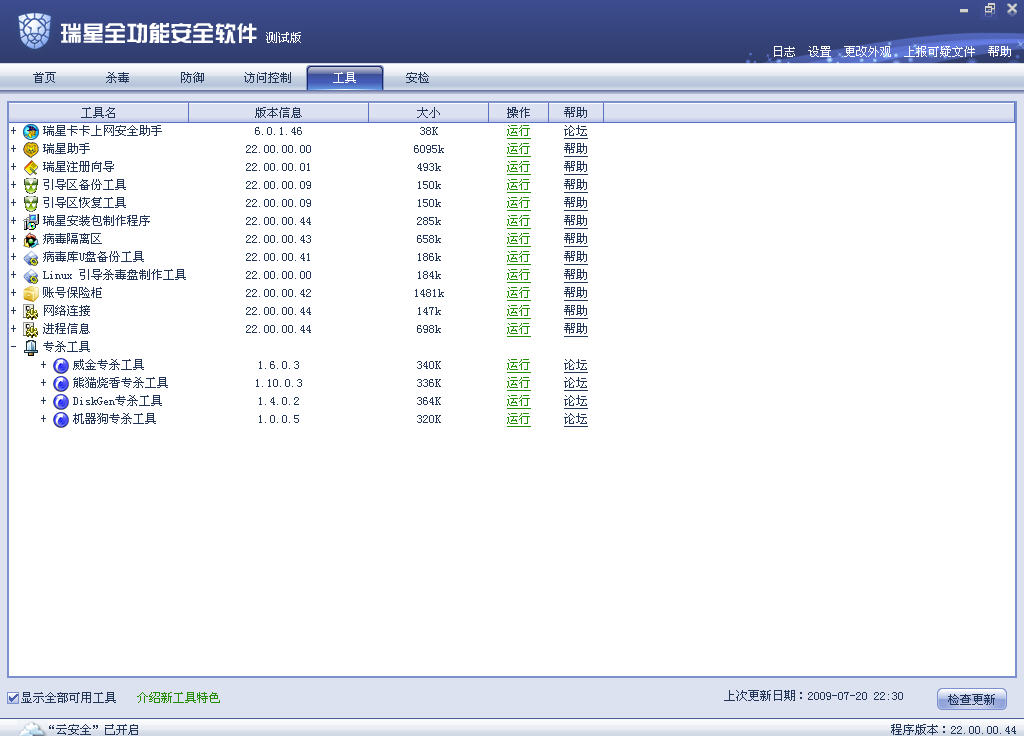Run 熊猫烧香专杀工具 via 运行 link

(518, 383)
